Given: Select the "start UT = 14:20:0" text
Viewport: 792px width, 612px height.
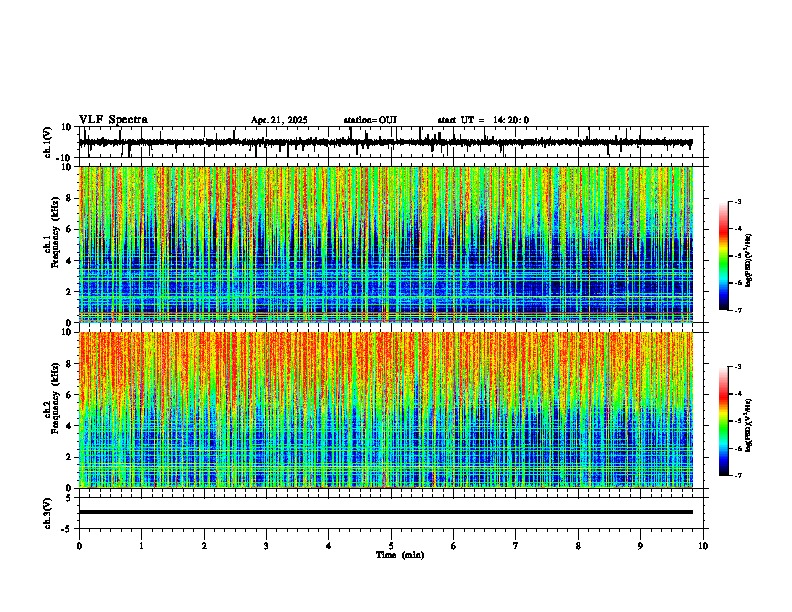Looking at the screenshot, I should click(483, 120).
